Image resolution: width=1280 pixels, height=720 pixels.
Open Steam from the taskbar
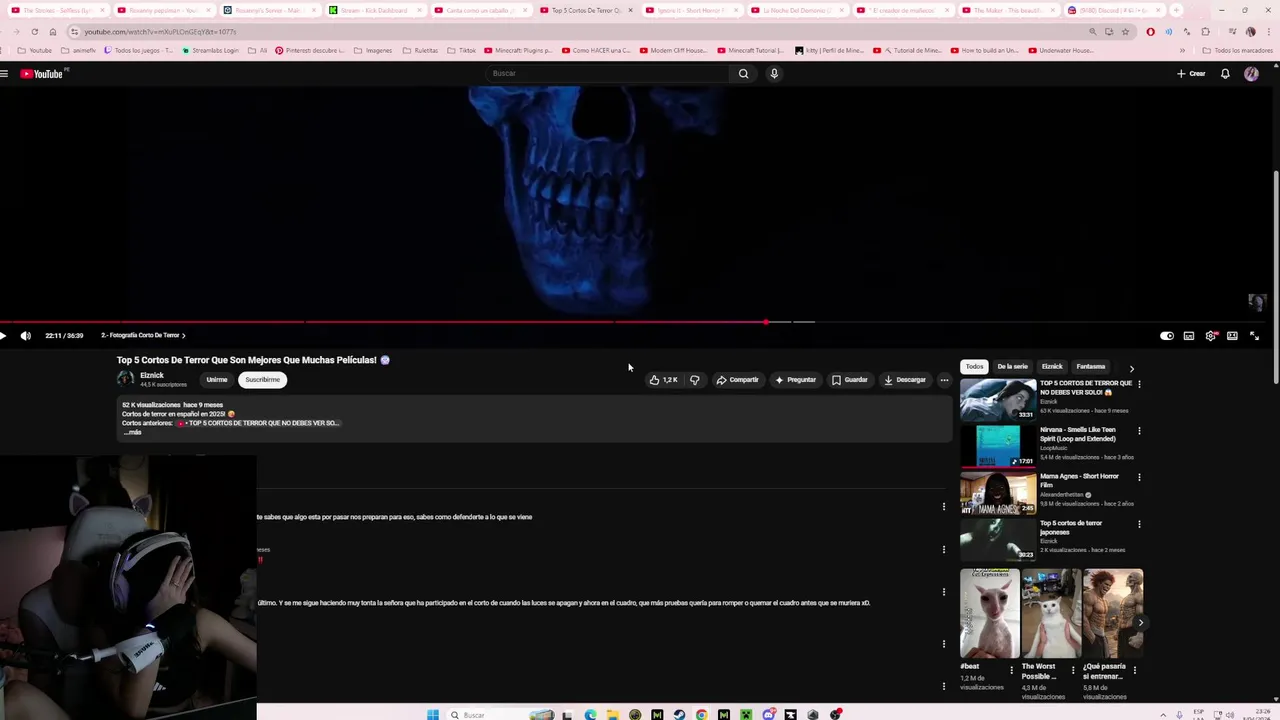coord(679,714)
